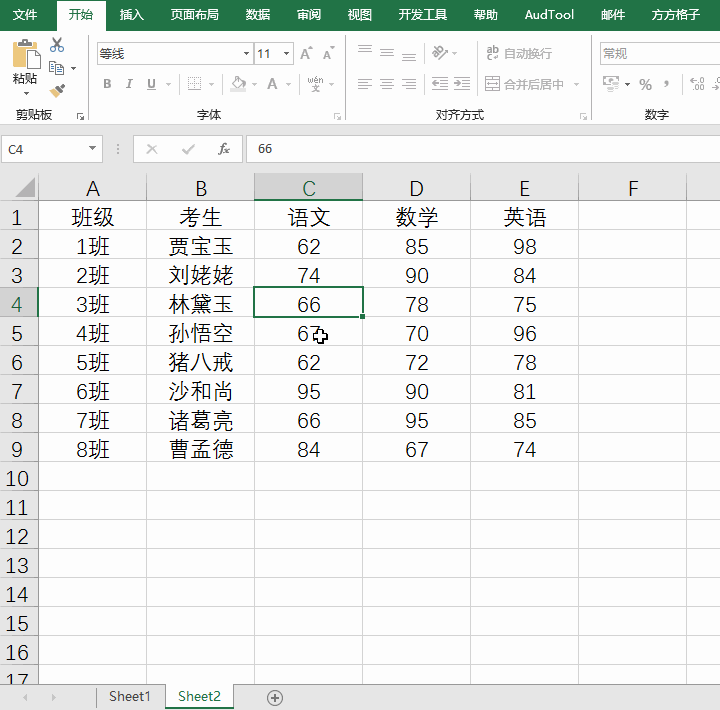Increase indent
Viewport: 720px width, 710px height.
(x=462, y=84)
